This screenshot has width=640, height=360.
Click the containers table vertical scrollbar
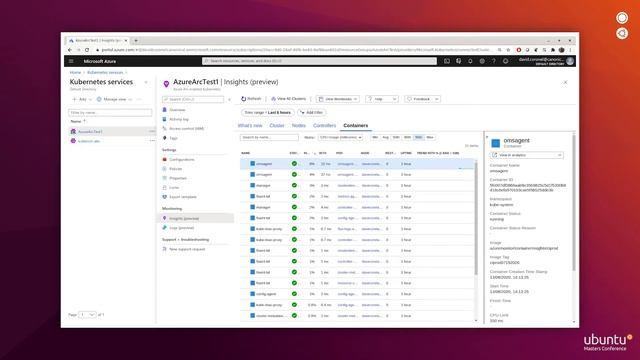[476, 218]
